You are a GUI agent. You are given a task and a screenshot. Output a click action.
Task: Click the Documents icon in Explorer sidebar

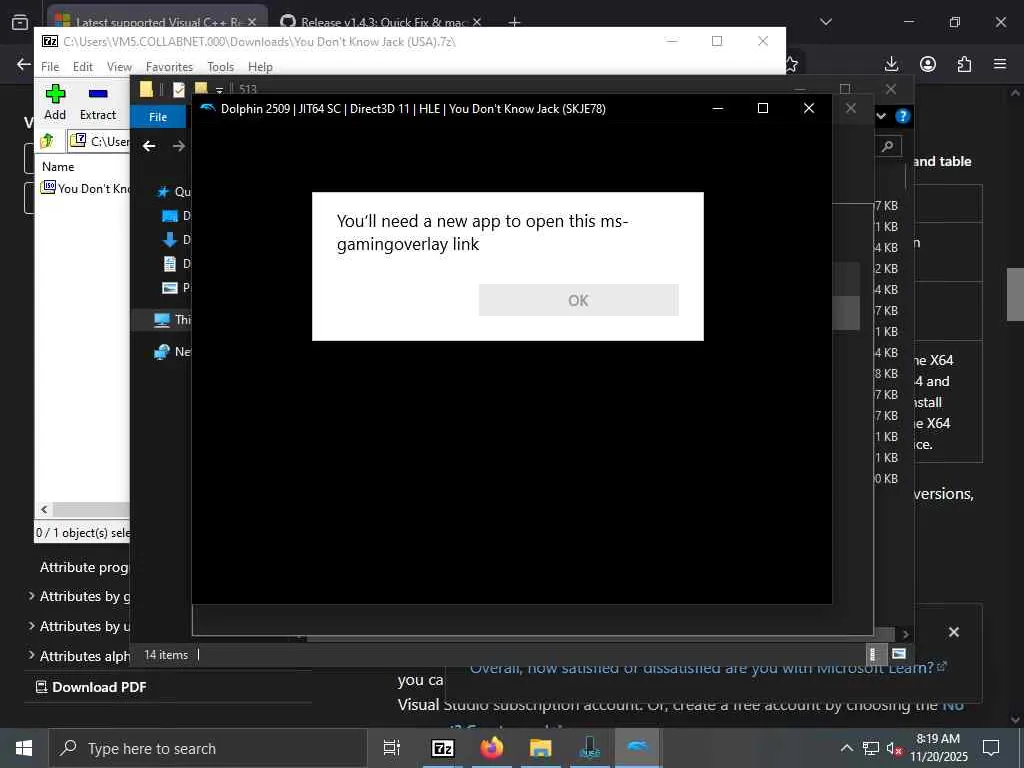170,264
